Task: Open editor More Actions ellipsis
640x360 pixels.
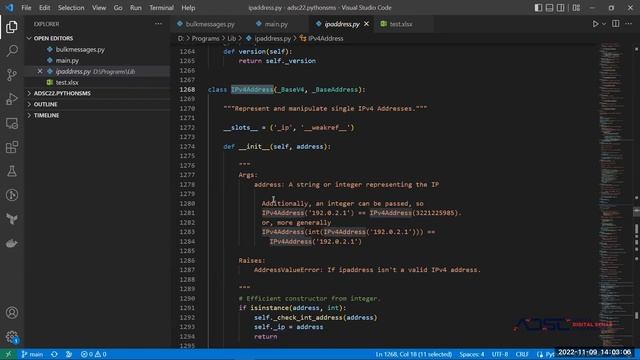Action: pyautogui.click(x=629, y=24)
